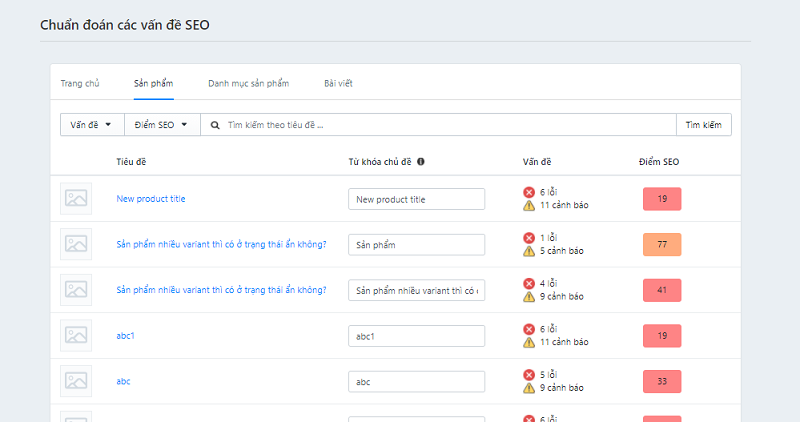Viewport: 800px width, 422px height.
Task: Click the Tiêu đề column header
Action: coord(131,162)
